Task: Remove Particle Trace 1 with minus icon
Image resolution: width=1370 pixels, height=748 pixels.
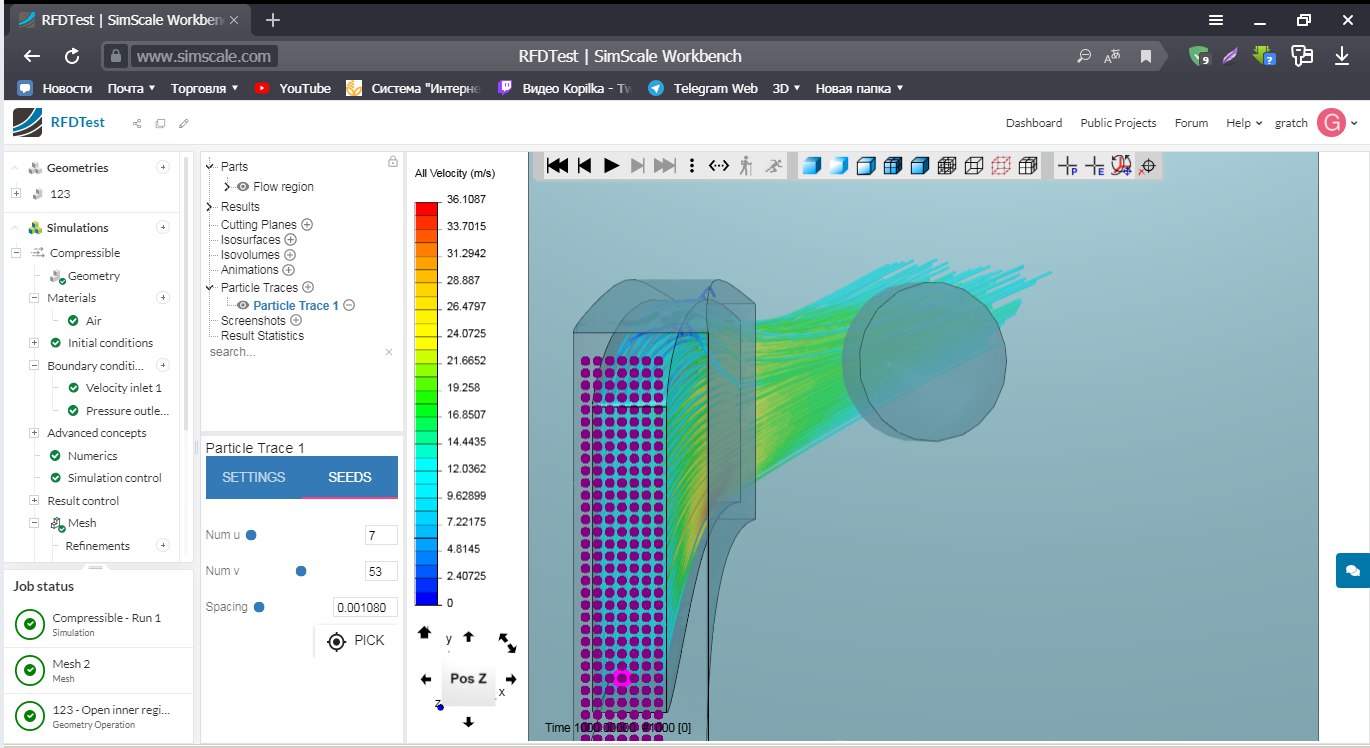Action: [x=349, y=306]
